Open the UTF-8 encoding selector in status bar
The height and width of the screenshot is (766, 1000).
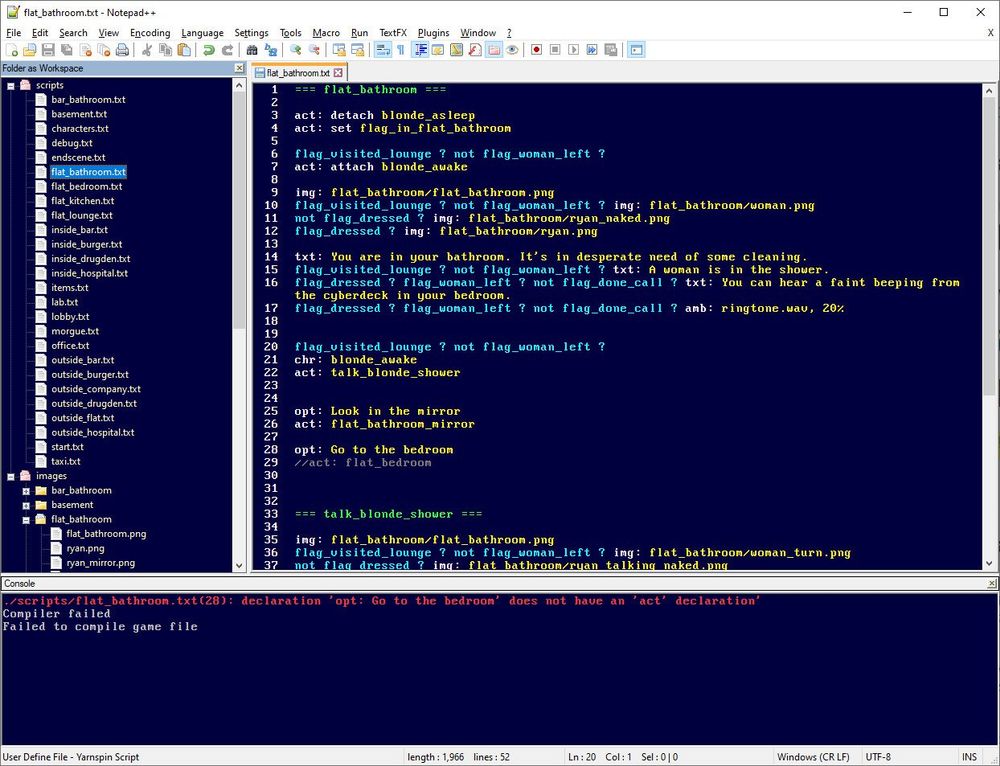(878, 757)
